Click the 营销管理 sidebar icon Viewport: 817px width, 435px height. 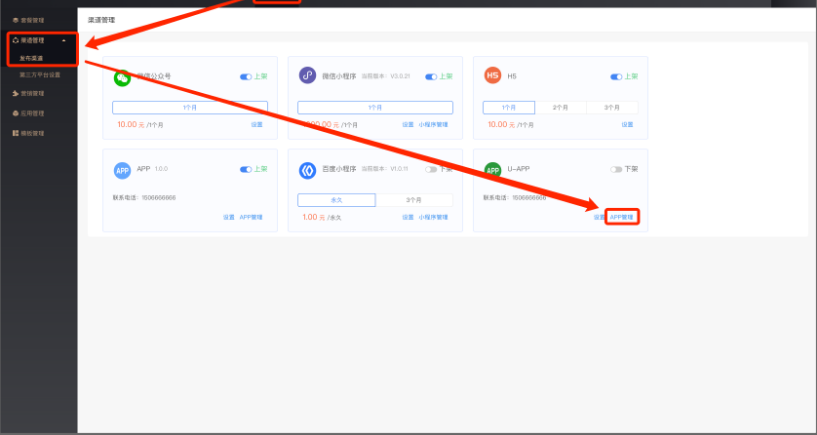tap(16, 93)
